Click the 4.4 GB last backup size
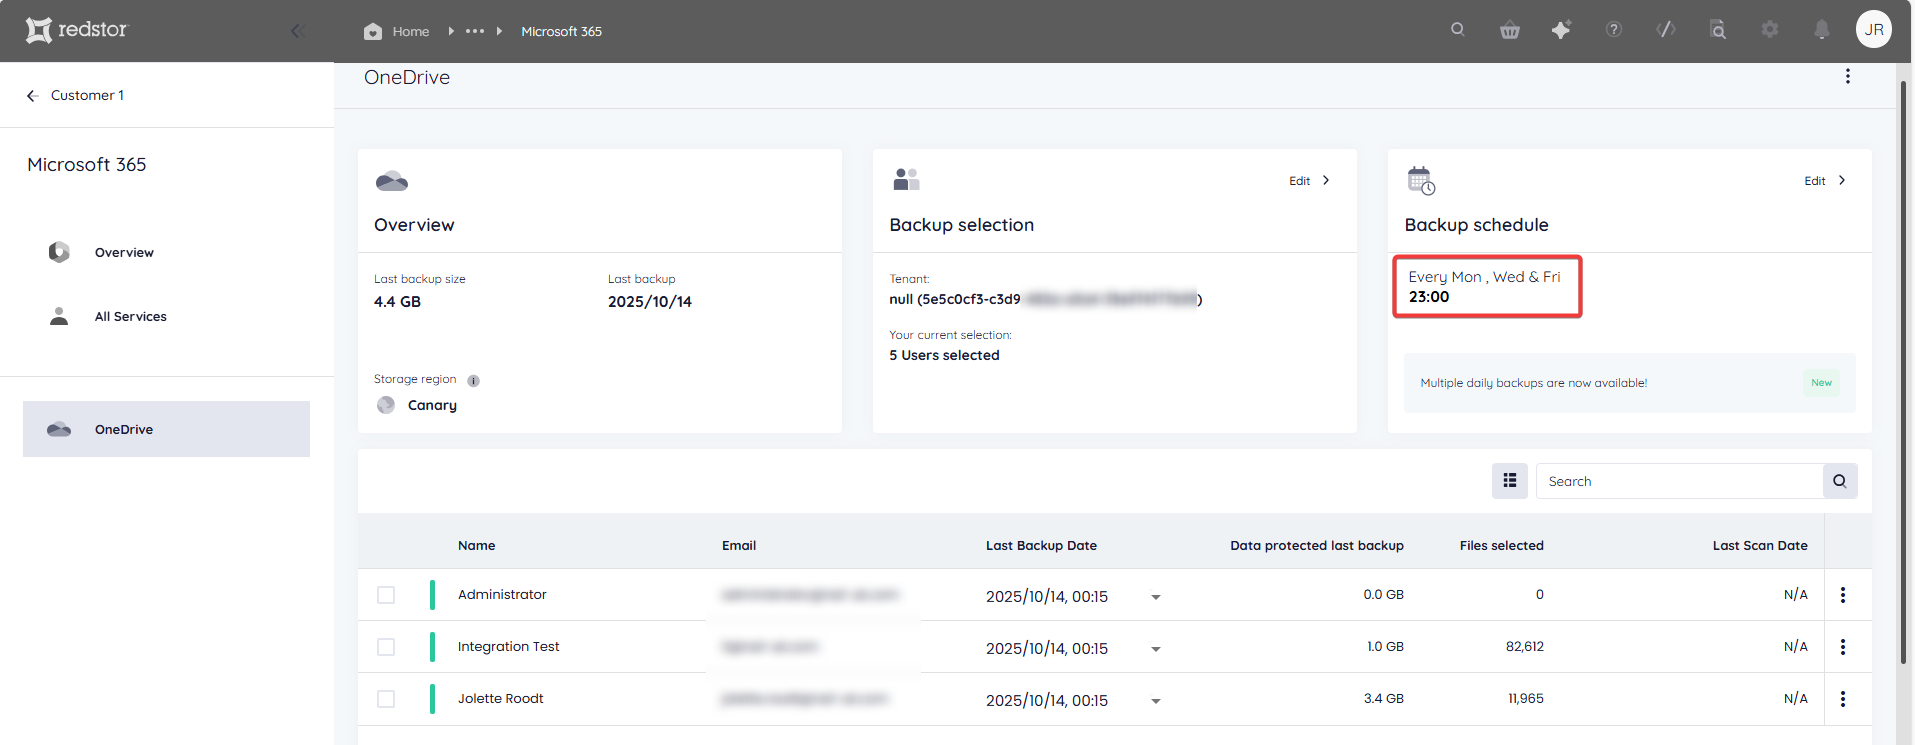 pyautogui.click(x=397, y=301)
